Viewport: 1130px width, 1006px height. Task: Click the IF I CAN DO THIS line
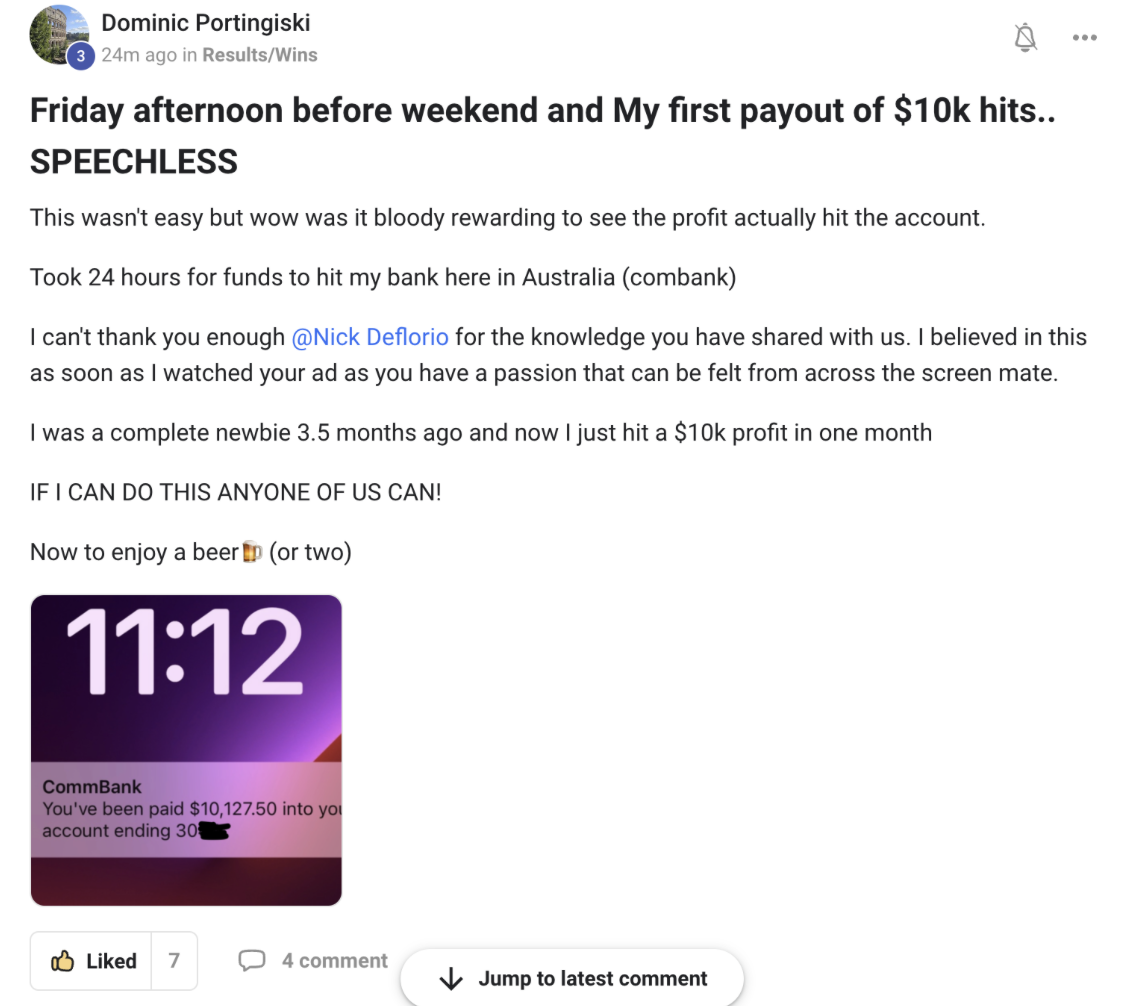tap(235, 492)
